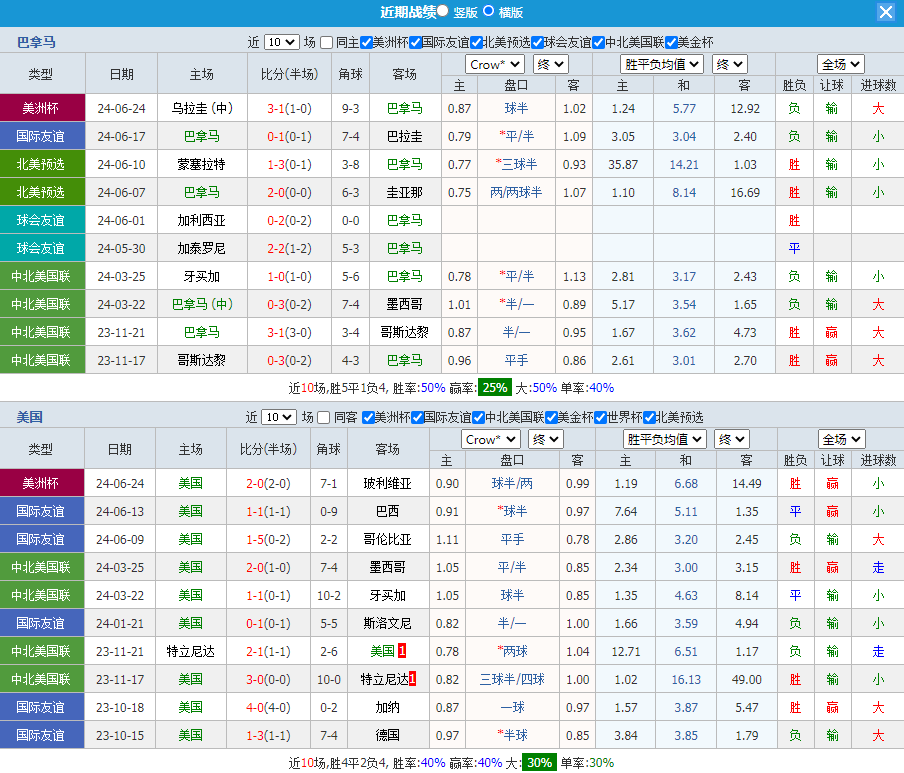Click the red card badge beside 美国 away team

[401, 651]
